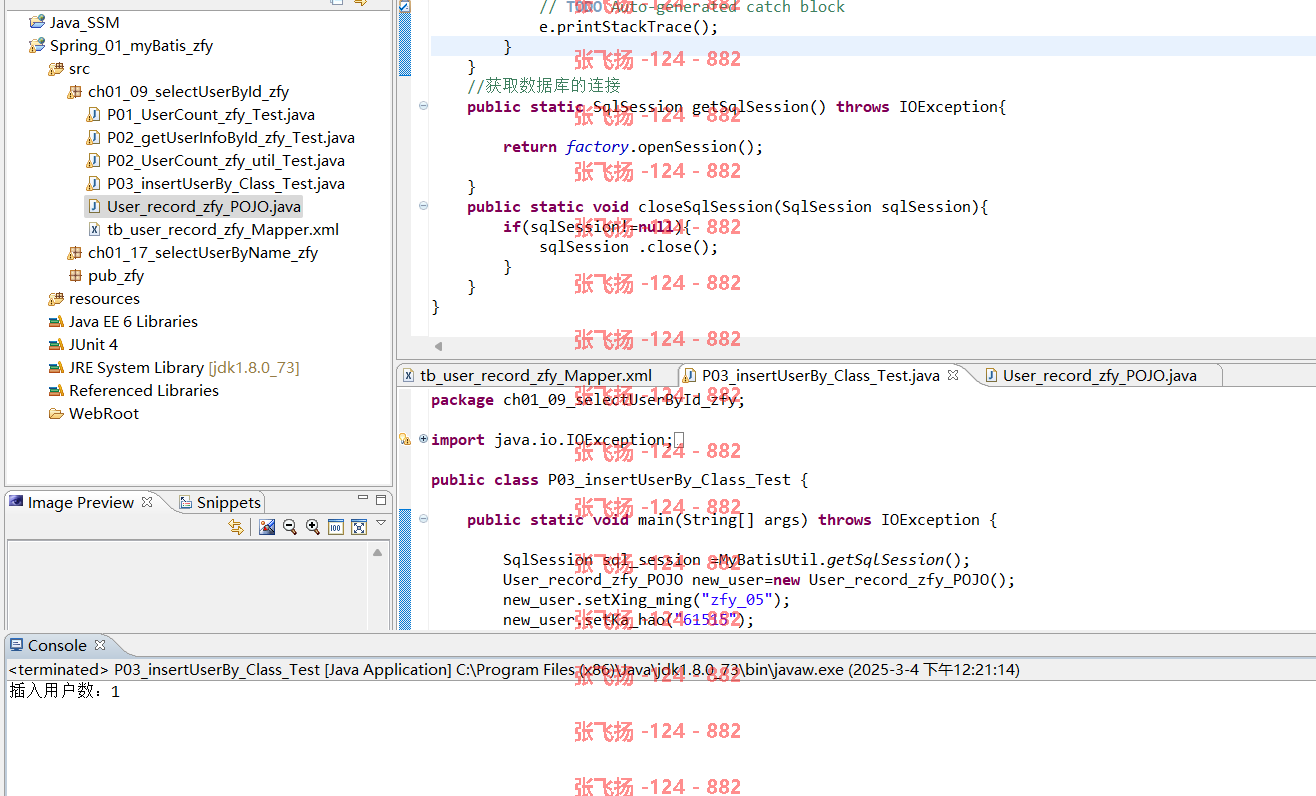Click the Java_SSM project folder icon
The width and height of the screenshot is (1316, 796).
[x=37, y=22]
